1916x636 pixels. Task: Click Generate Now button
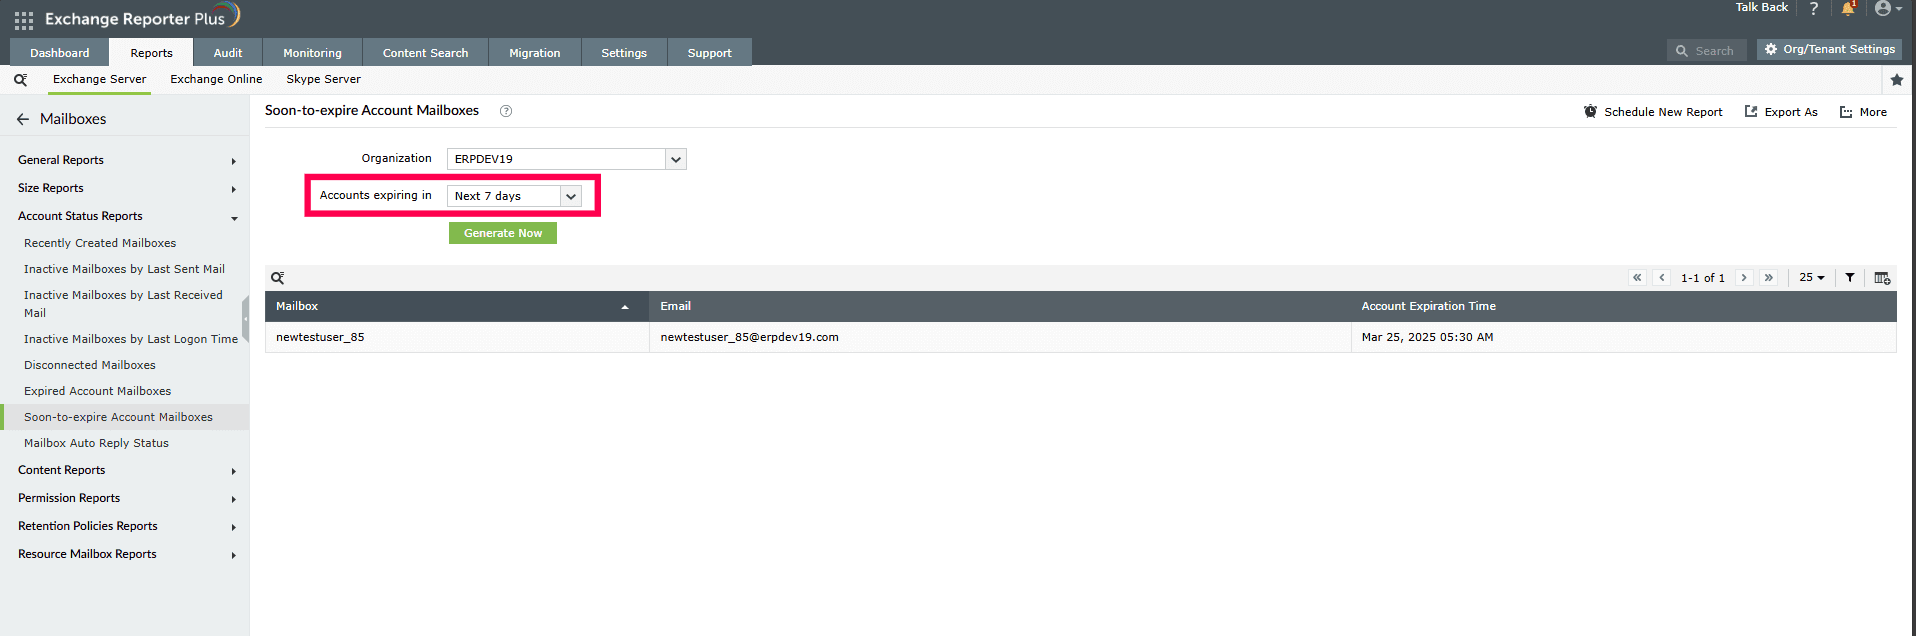tap(503, 233)
